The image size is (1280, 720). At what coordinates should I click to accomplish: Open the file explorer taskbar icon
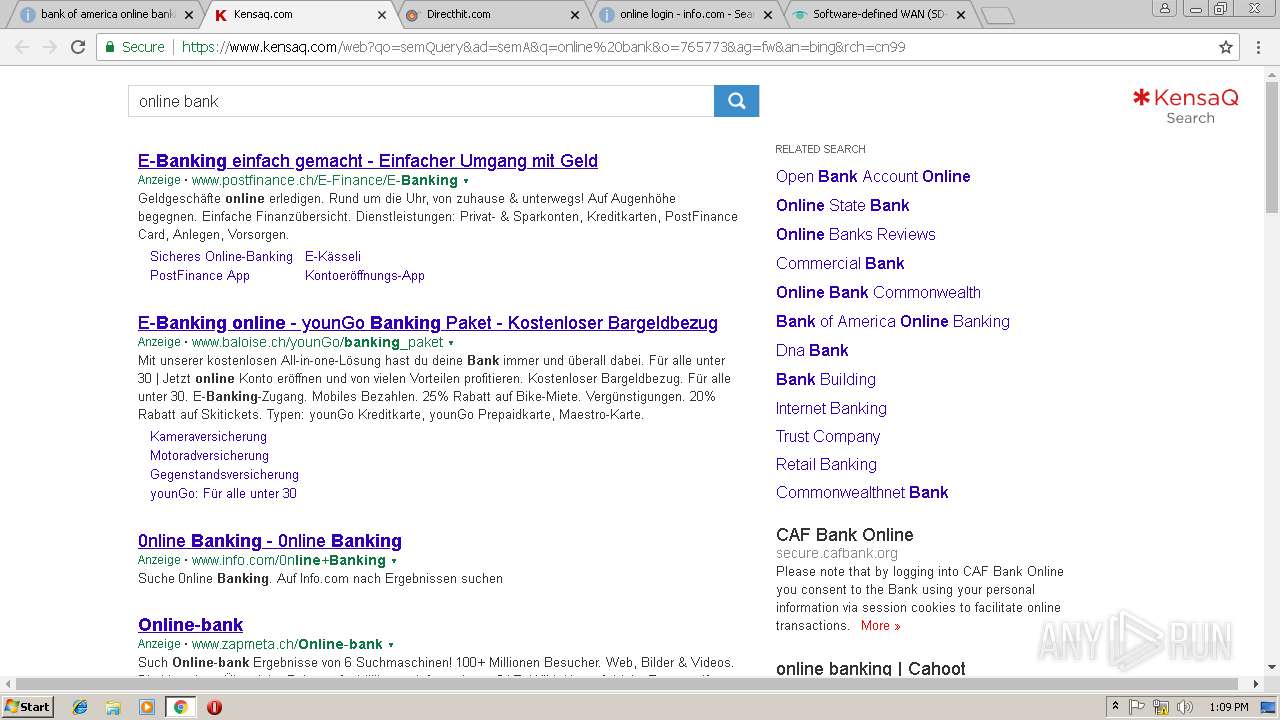(x=113, y=707)
